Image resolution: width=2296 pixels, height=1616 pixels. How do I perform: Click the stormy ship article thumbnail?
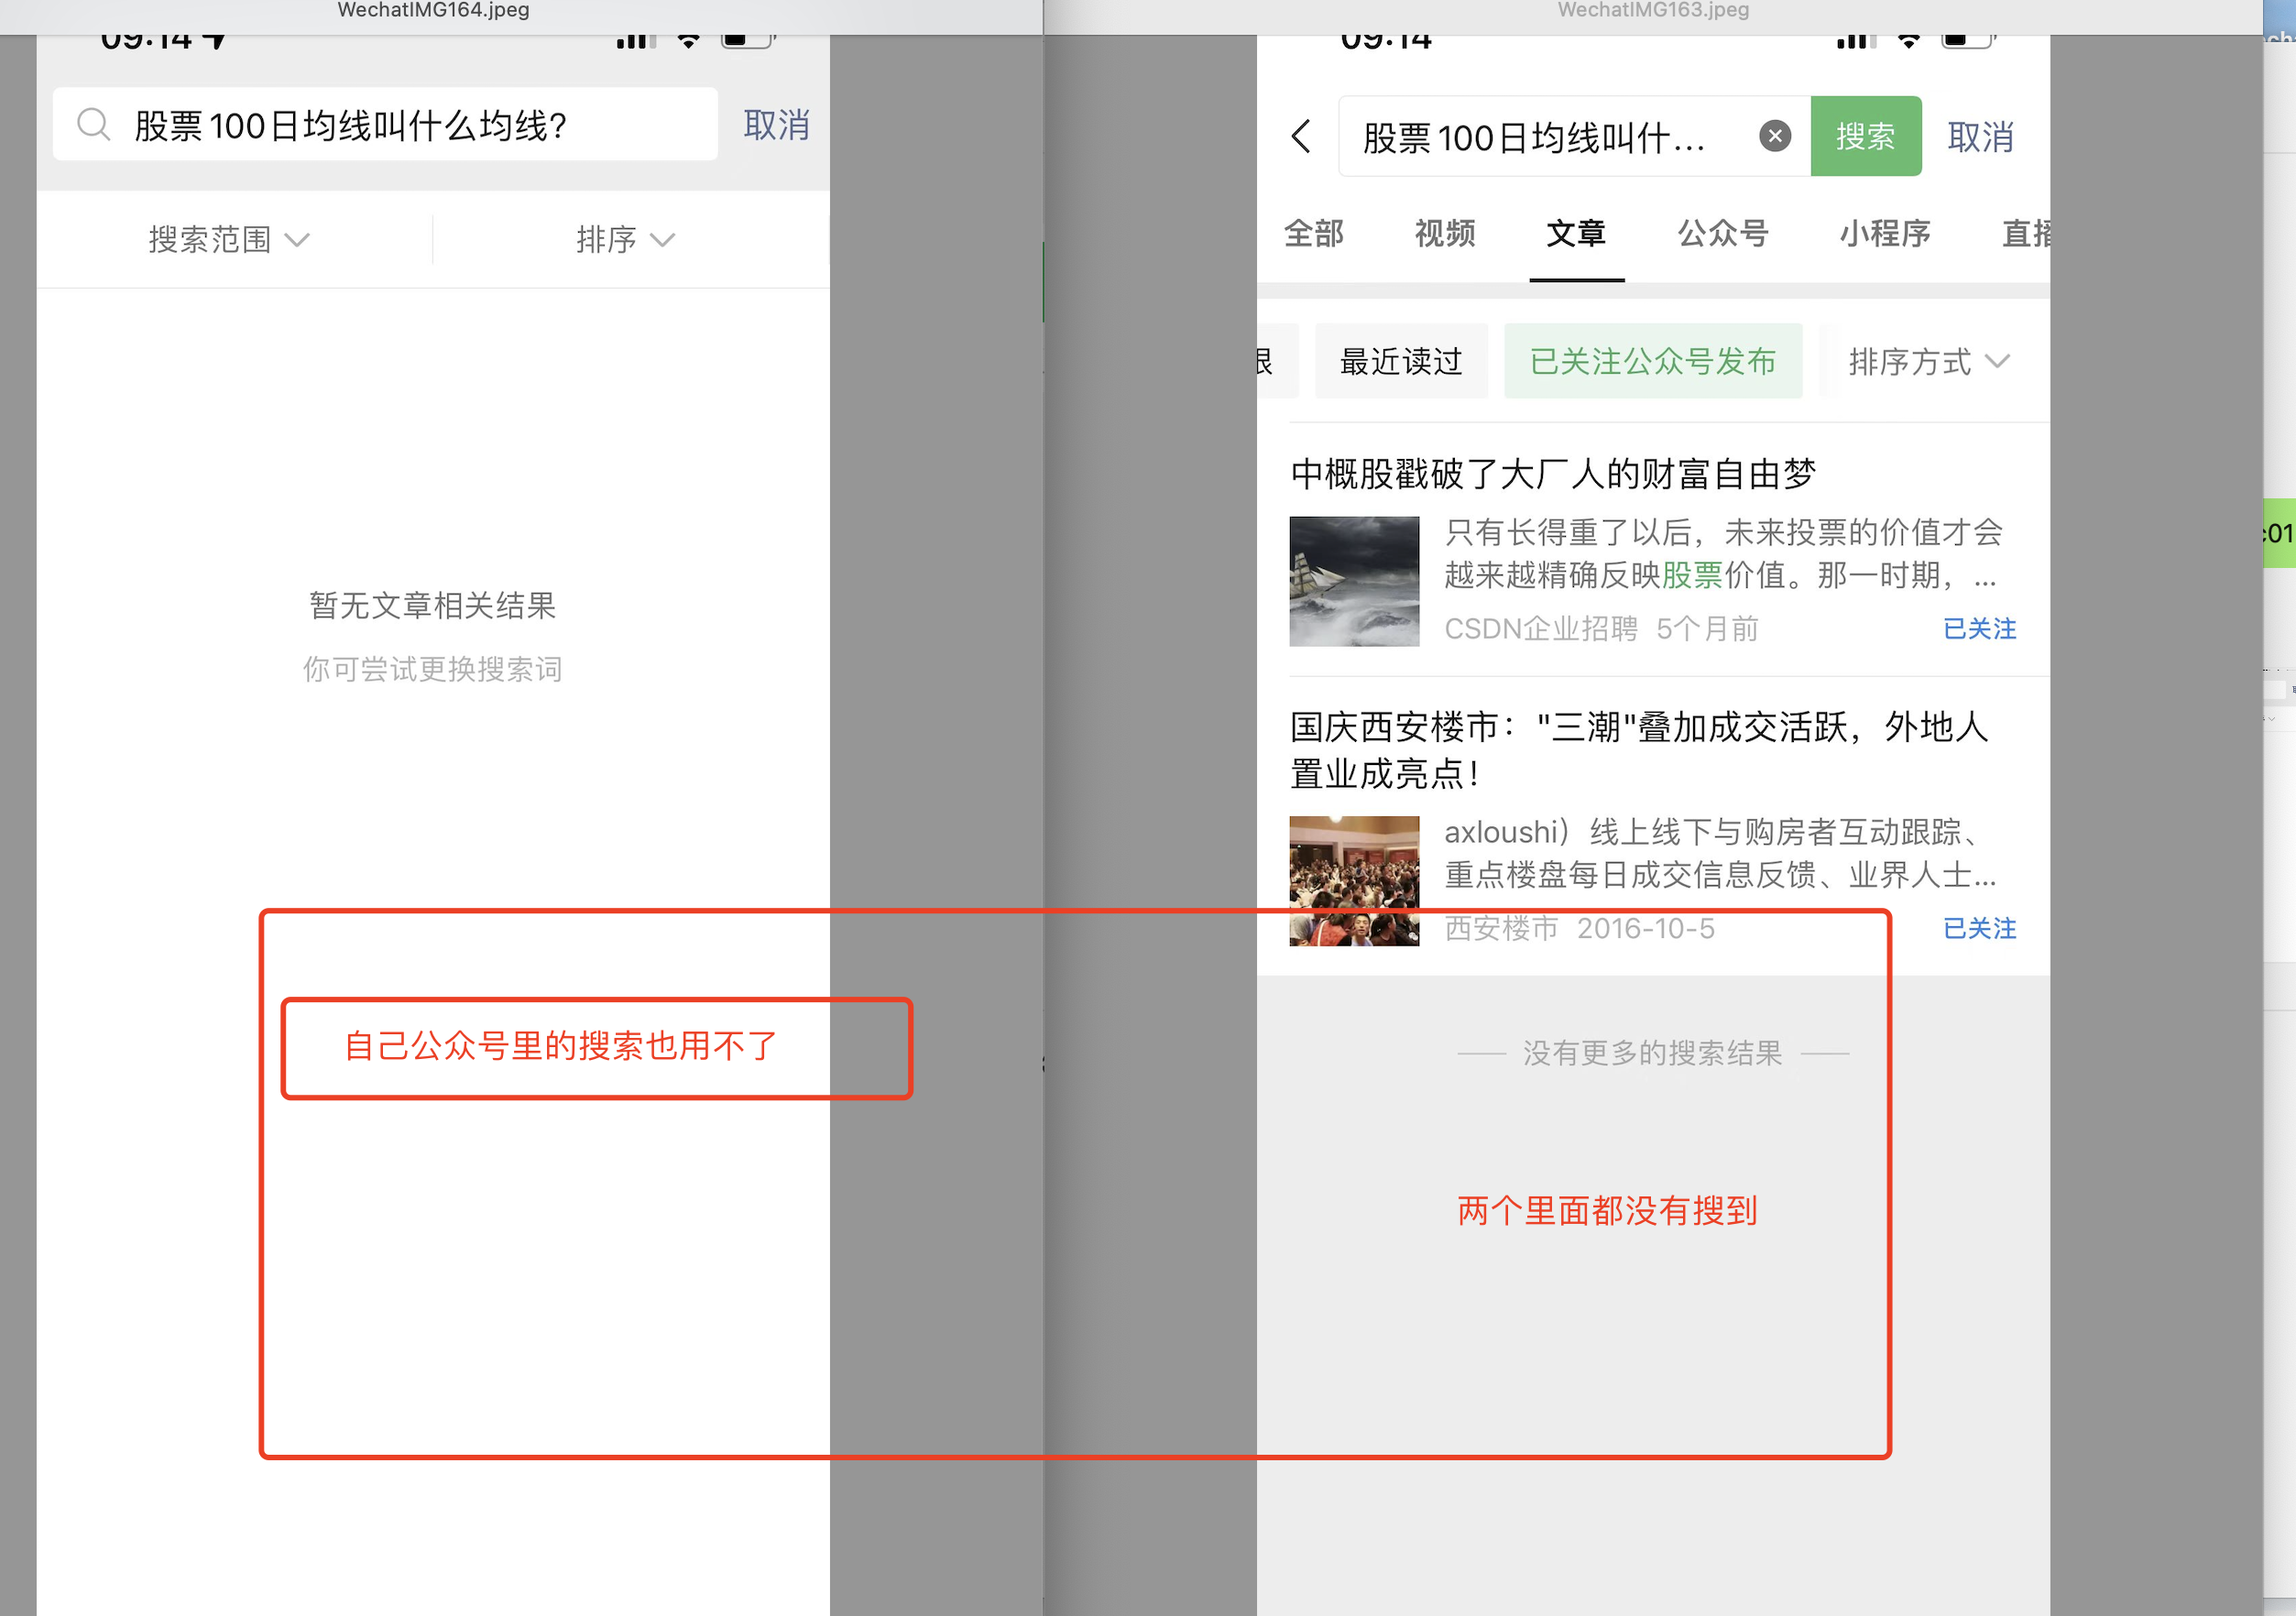(x=1353, y=581)
